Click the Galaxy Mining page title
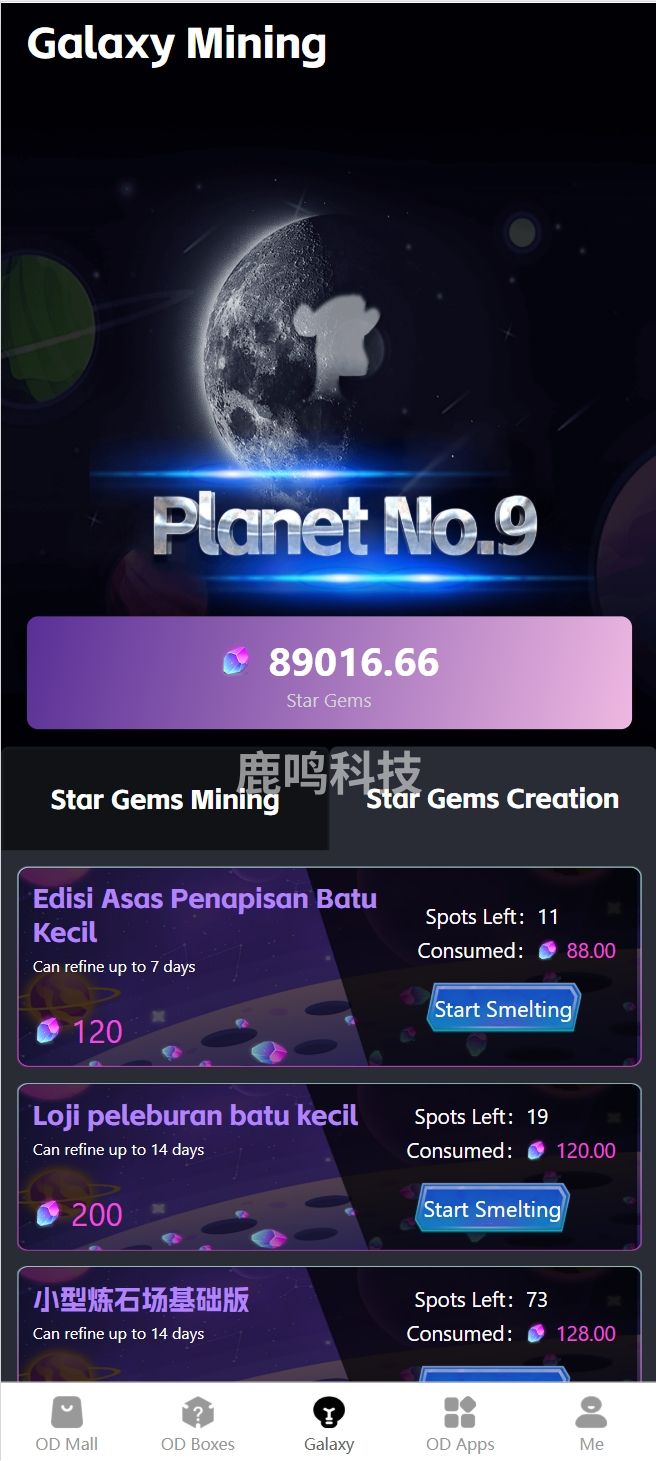Screen dimensions: 656x1461 [177, 44]
